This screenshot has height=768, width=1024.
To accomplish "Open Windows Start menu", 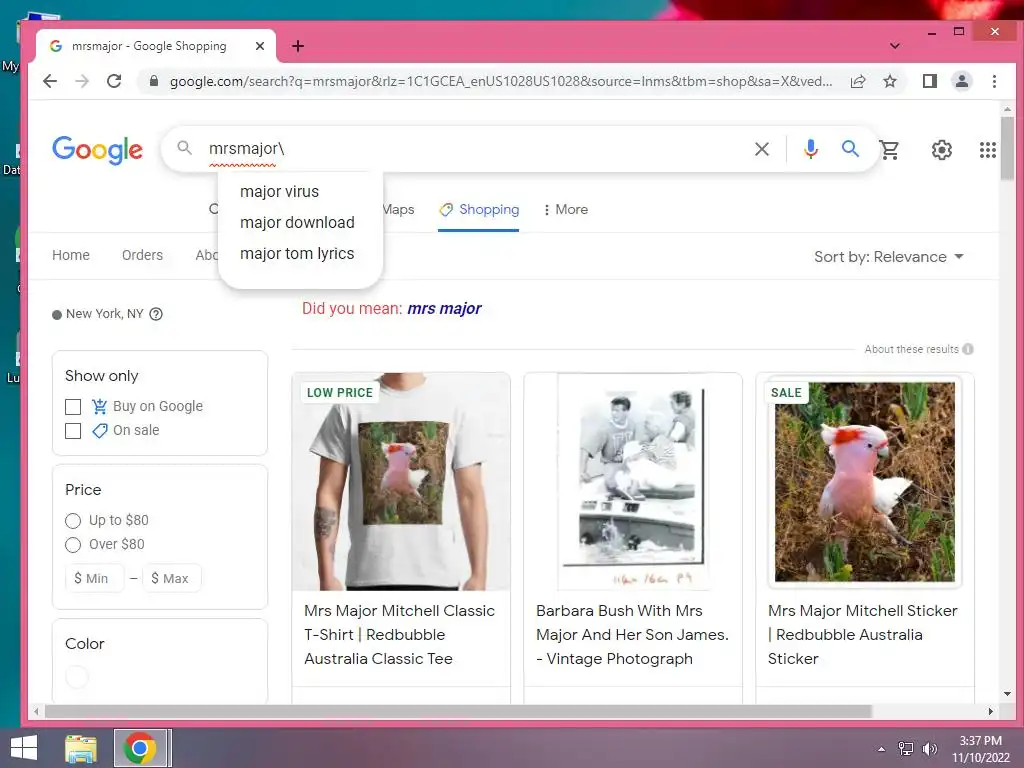I will point(24,748).
